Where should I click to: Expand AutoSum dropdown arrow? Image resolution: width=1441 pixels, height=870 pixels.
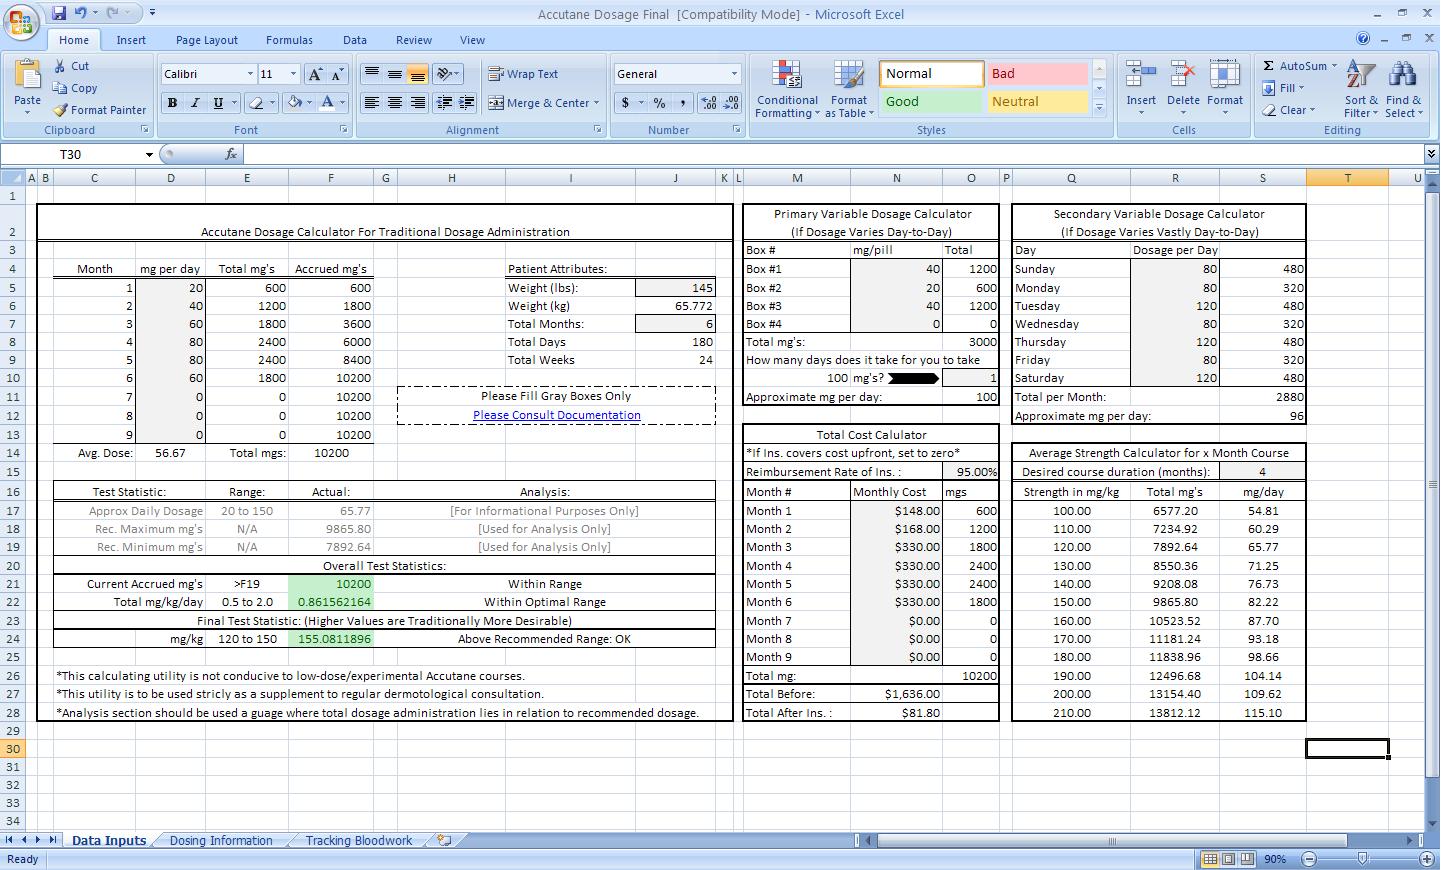1334,66
